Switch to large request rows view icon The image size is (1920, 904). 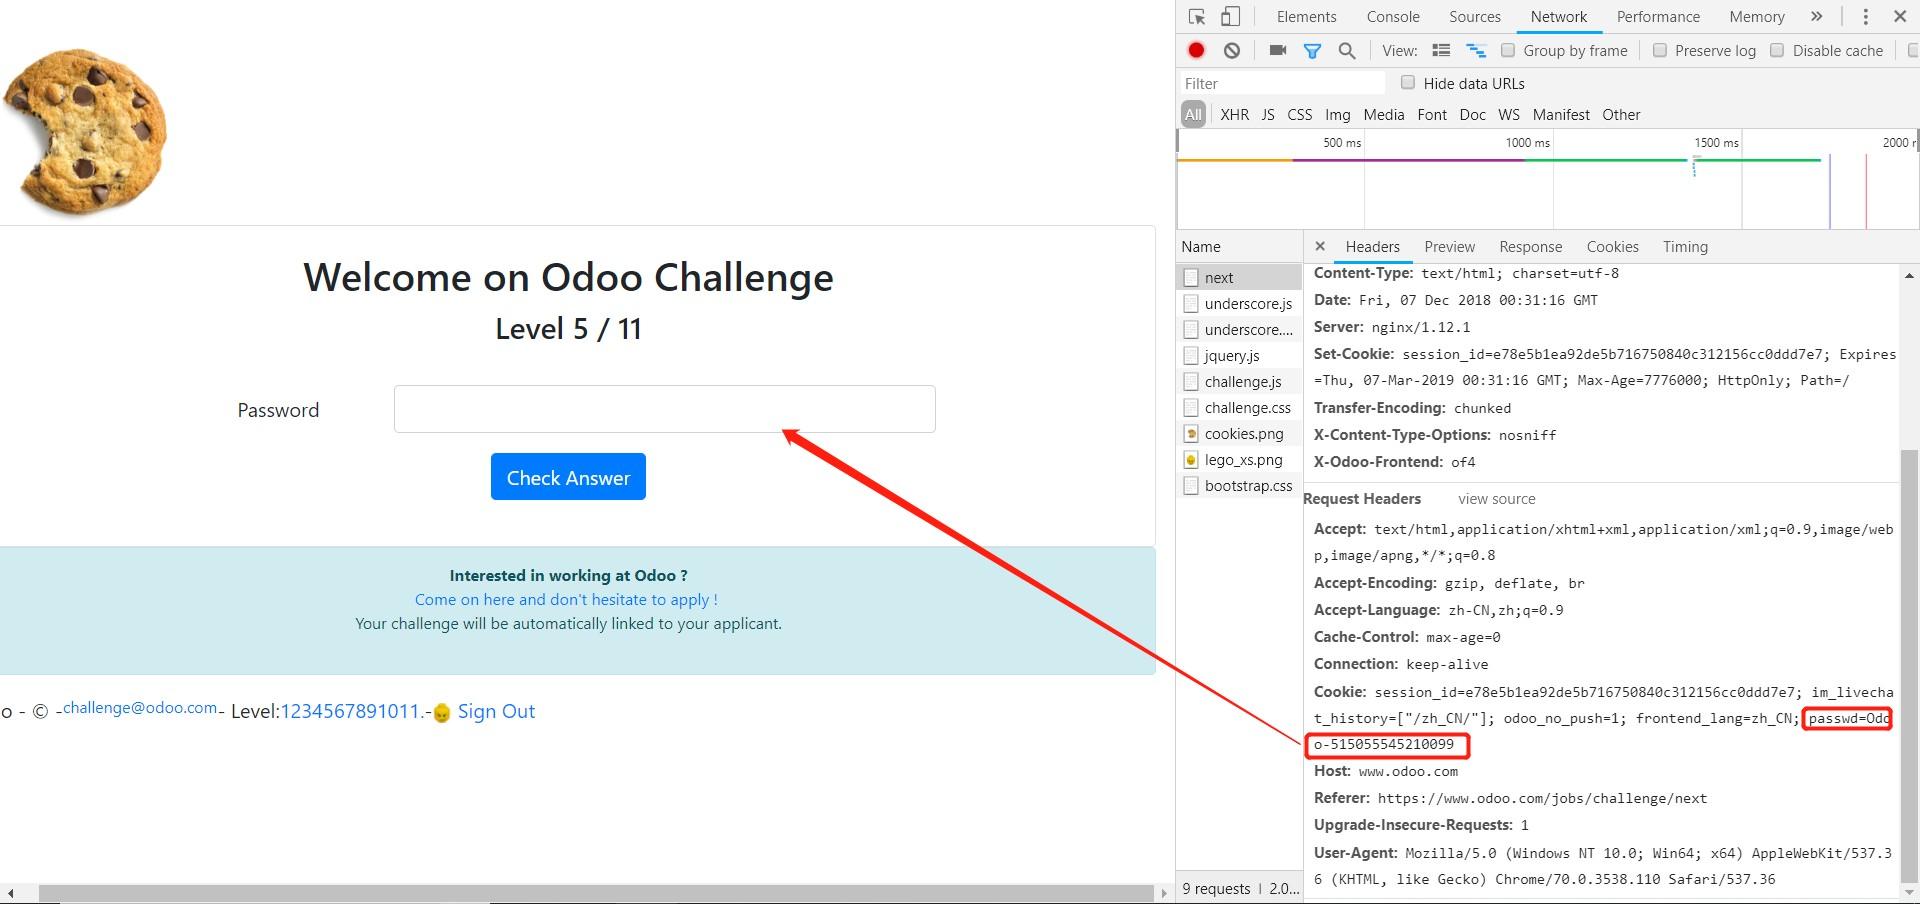(1440, 50)
